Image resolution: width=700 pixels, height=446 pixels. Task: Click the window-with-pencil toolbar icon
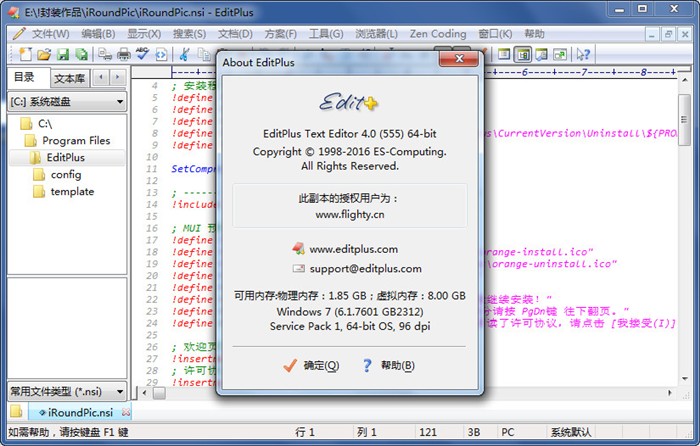542,54
